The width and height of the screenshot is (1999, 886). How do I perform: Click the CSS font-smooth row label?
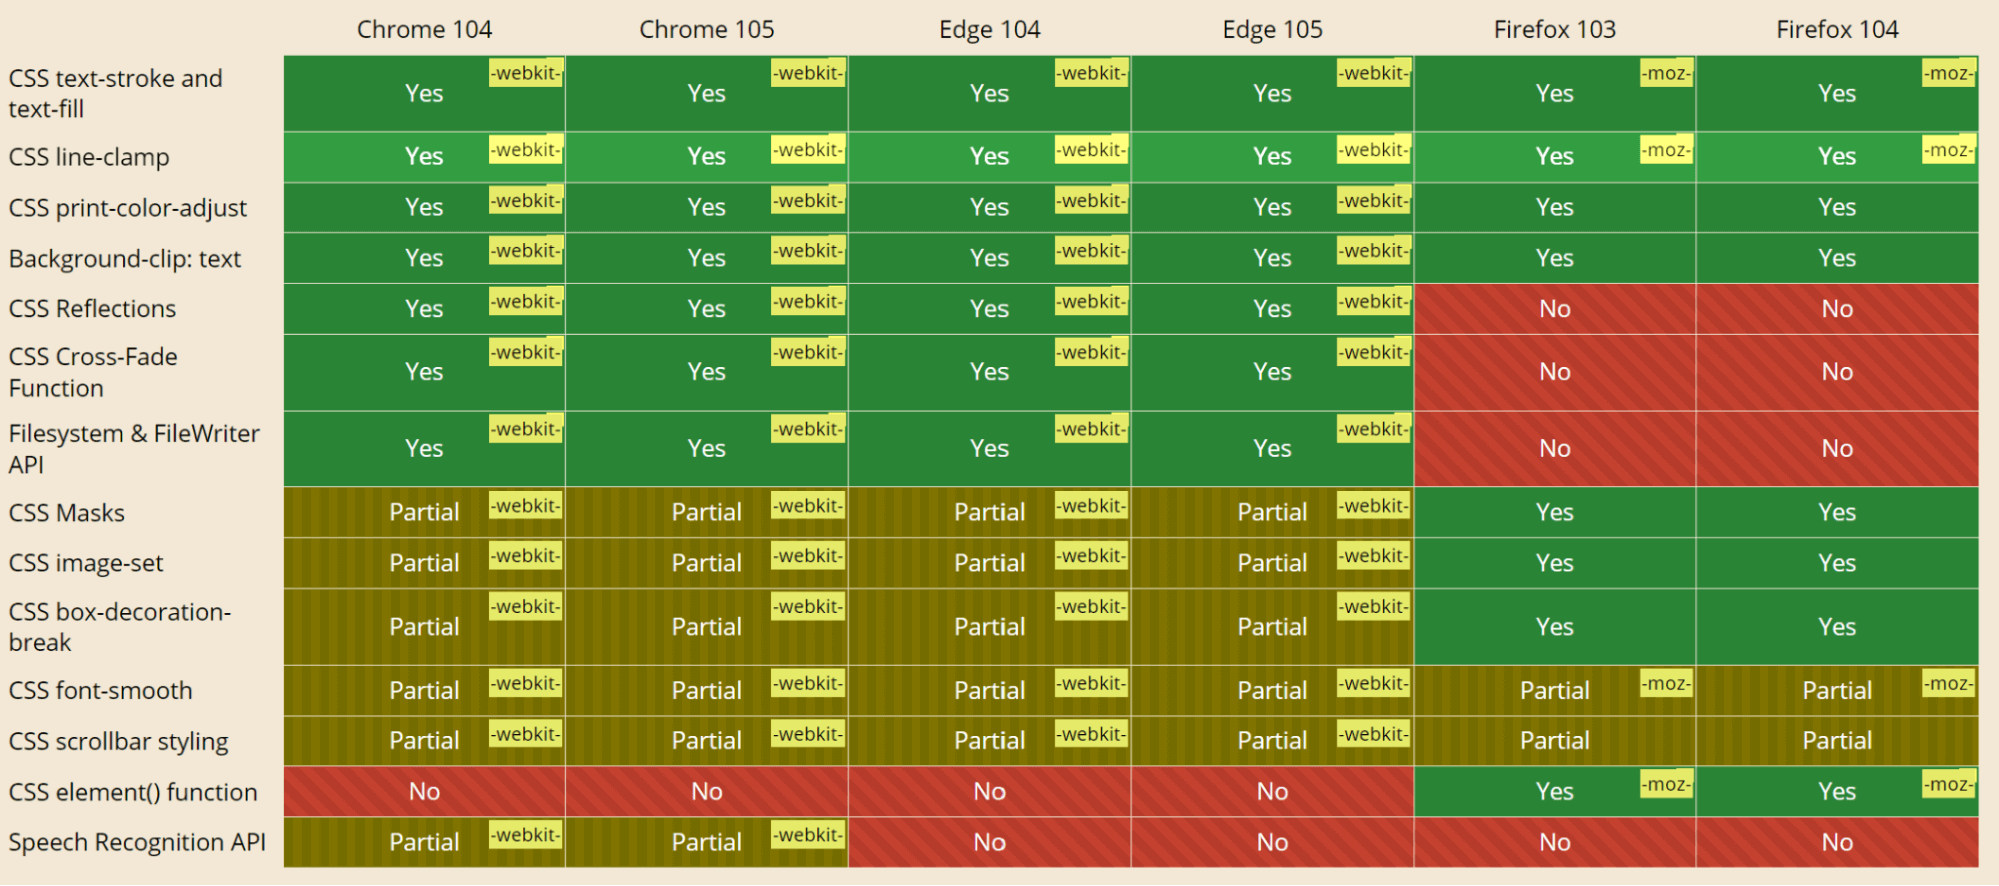[100, 690]
